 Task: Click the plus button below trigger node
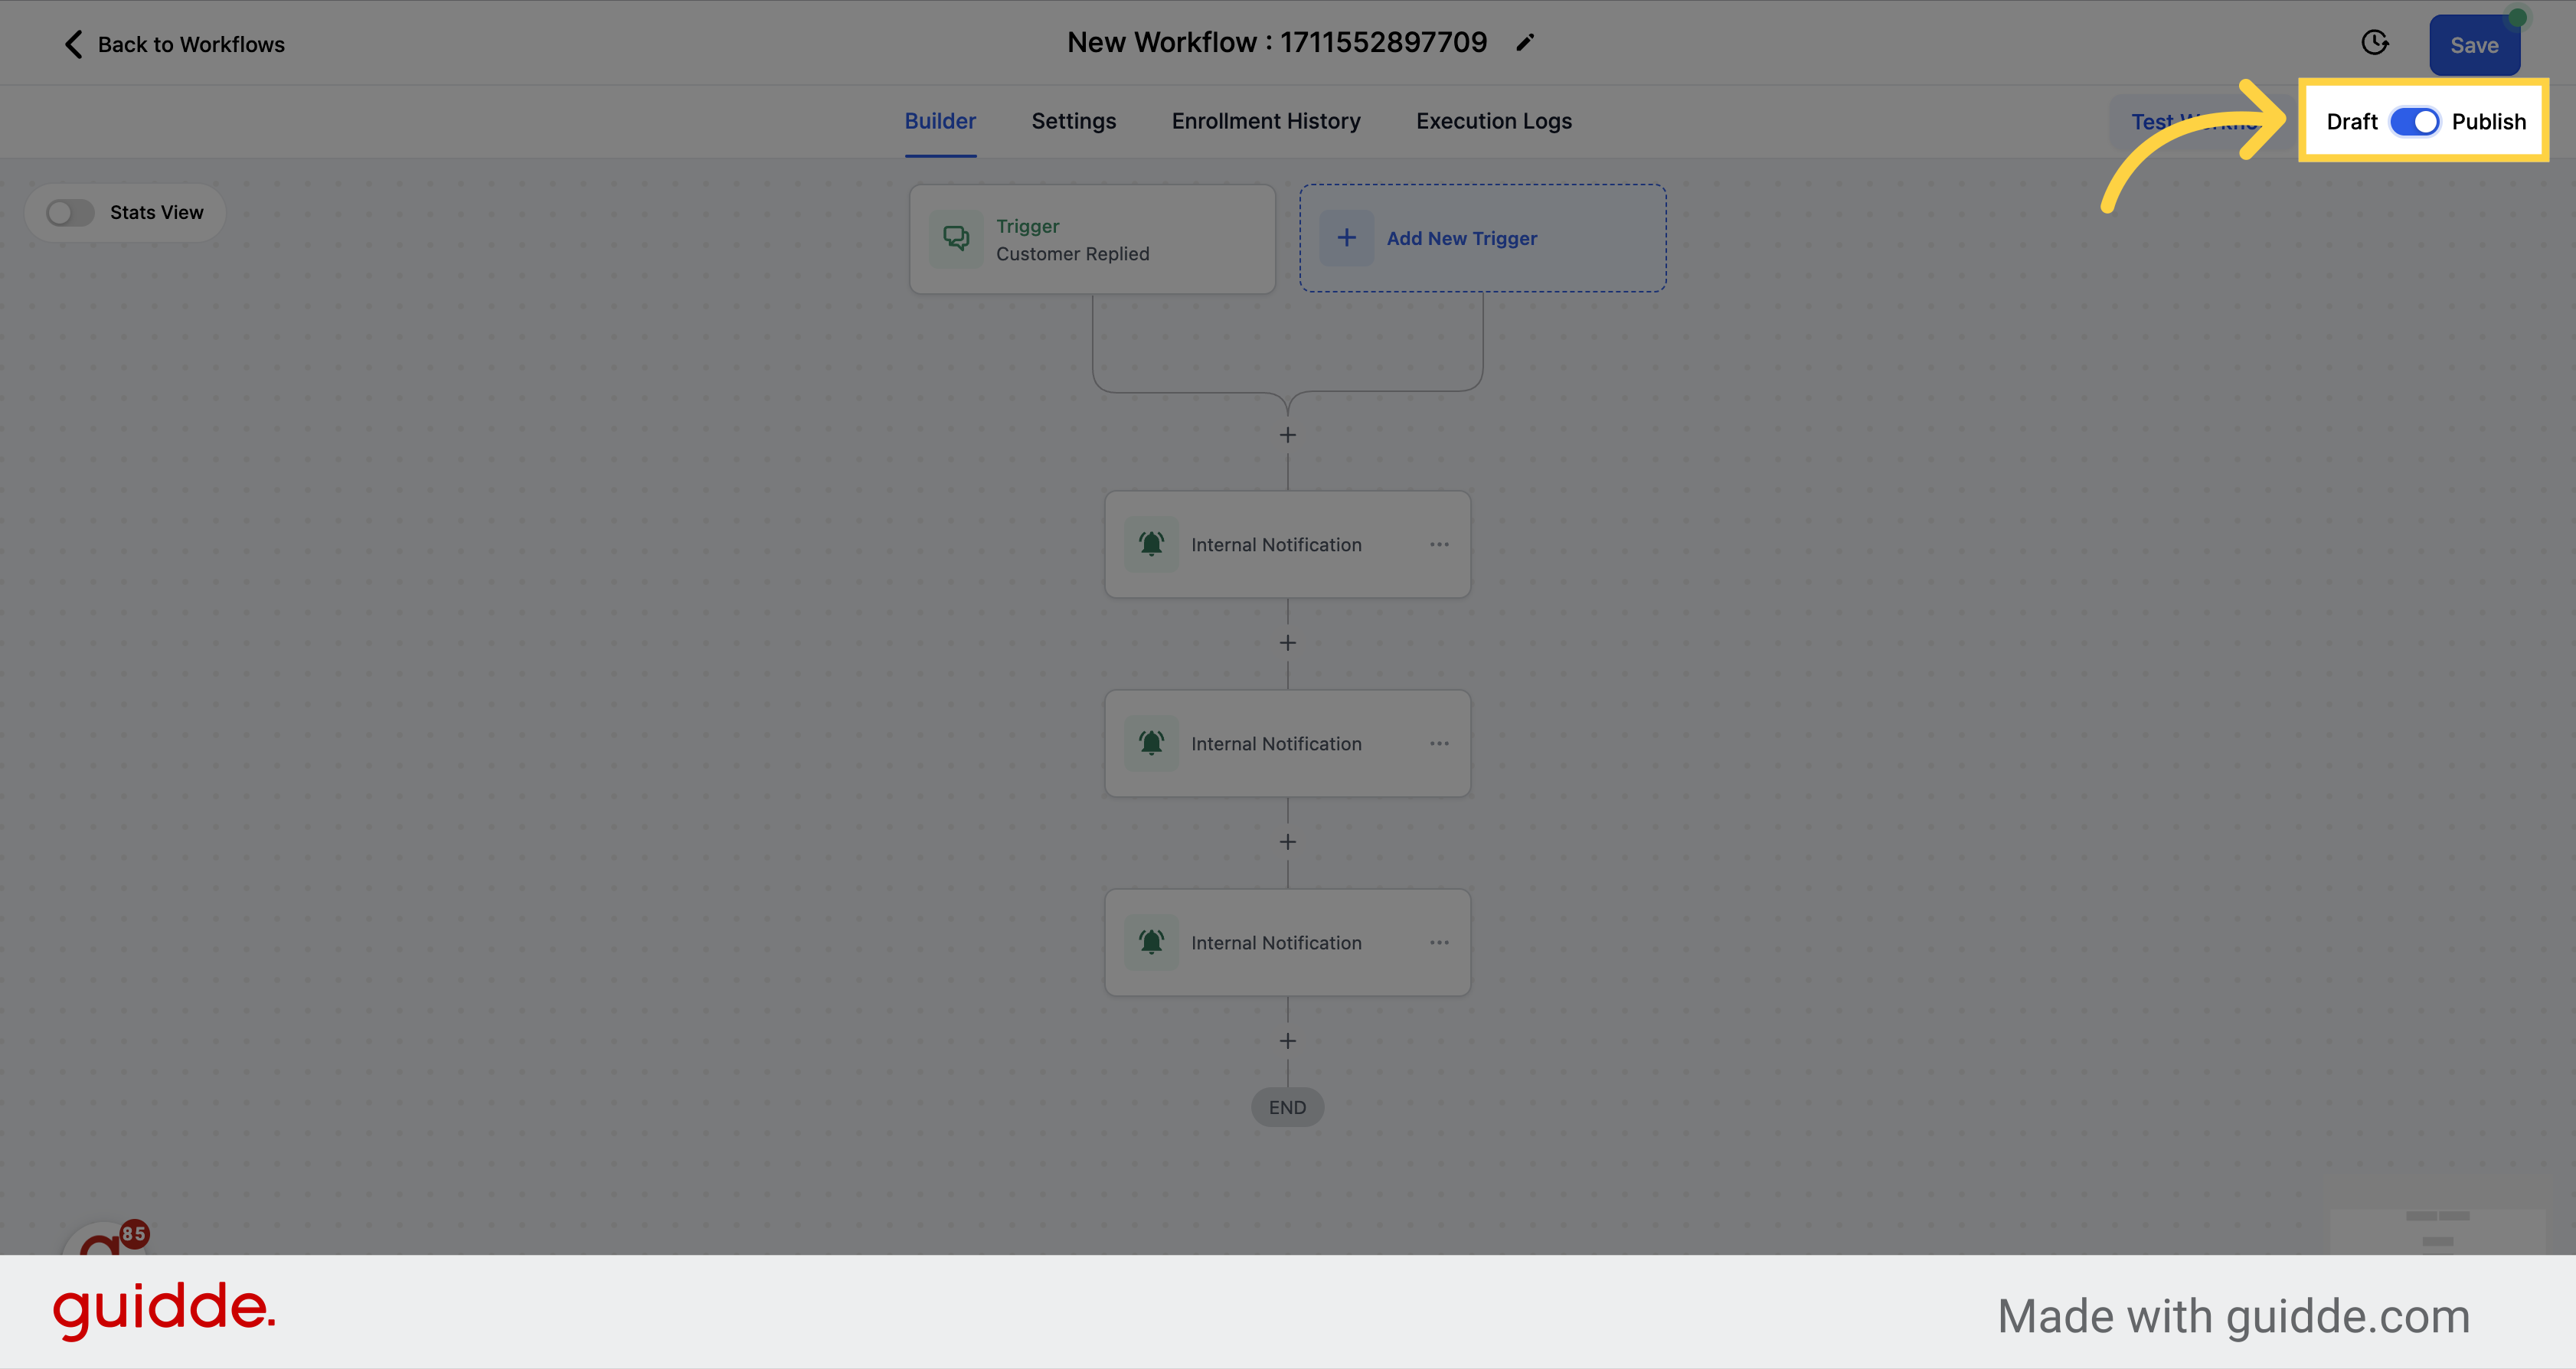coord(1288,434)
